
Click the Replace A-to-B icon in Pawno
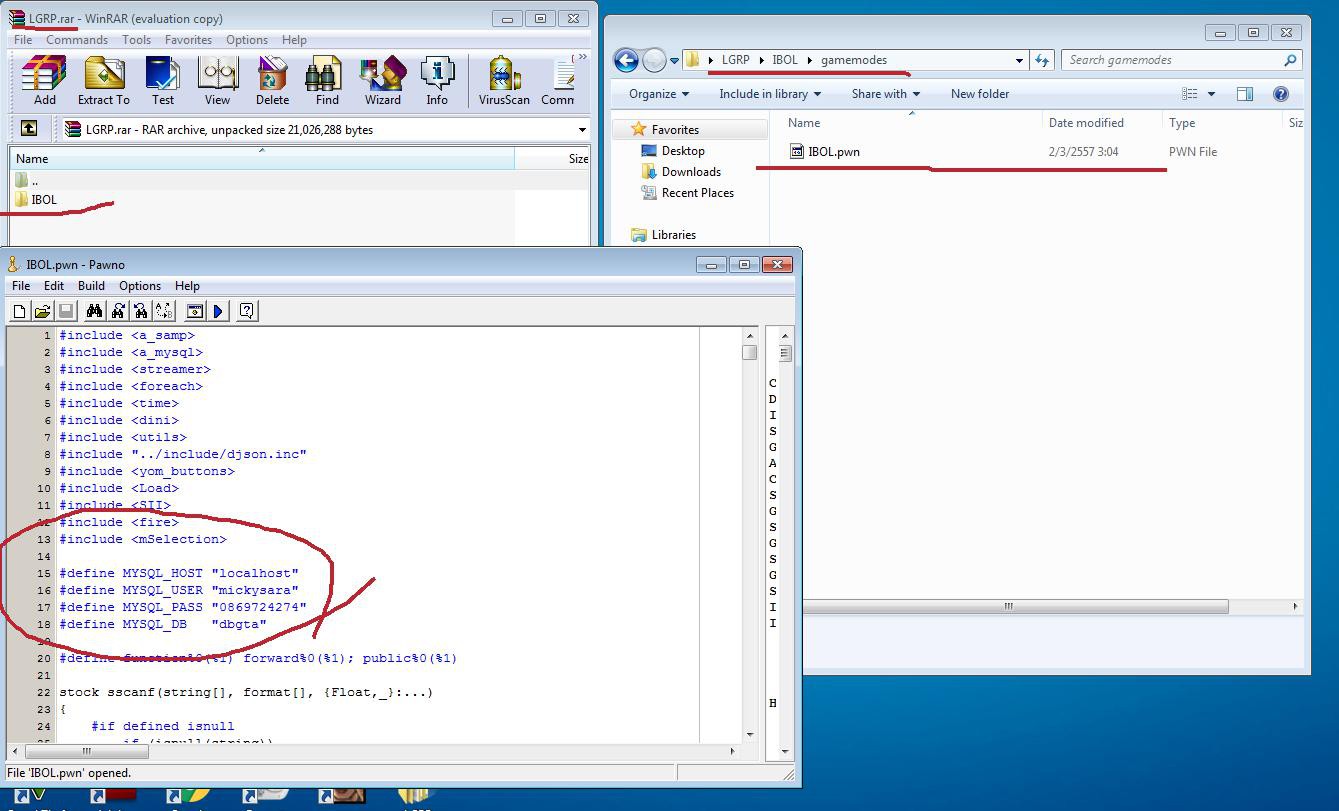click(x=164, y=311)
